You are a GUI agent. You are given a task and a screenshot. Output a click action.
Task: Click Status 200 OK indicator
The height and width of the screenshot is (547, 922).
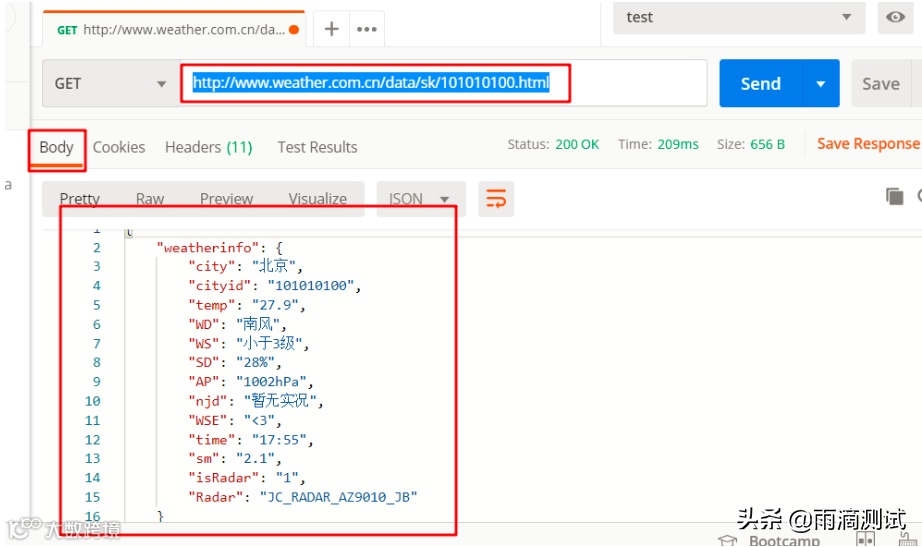pos(553,144)
